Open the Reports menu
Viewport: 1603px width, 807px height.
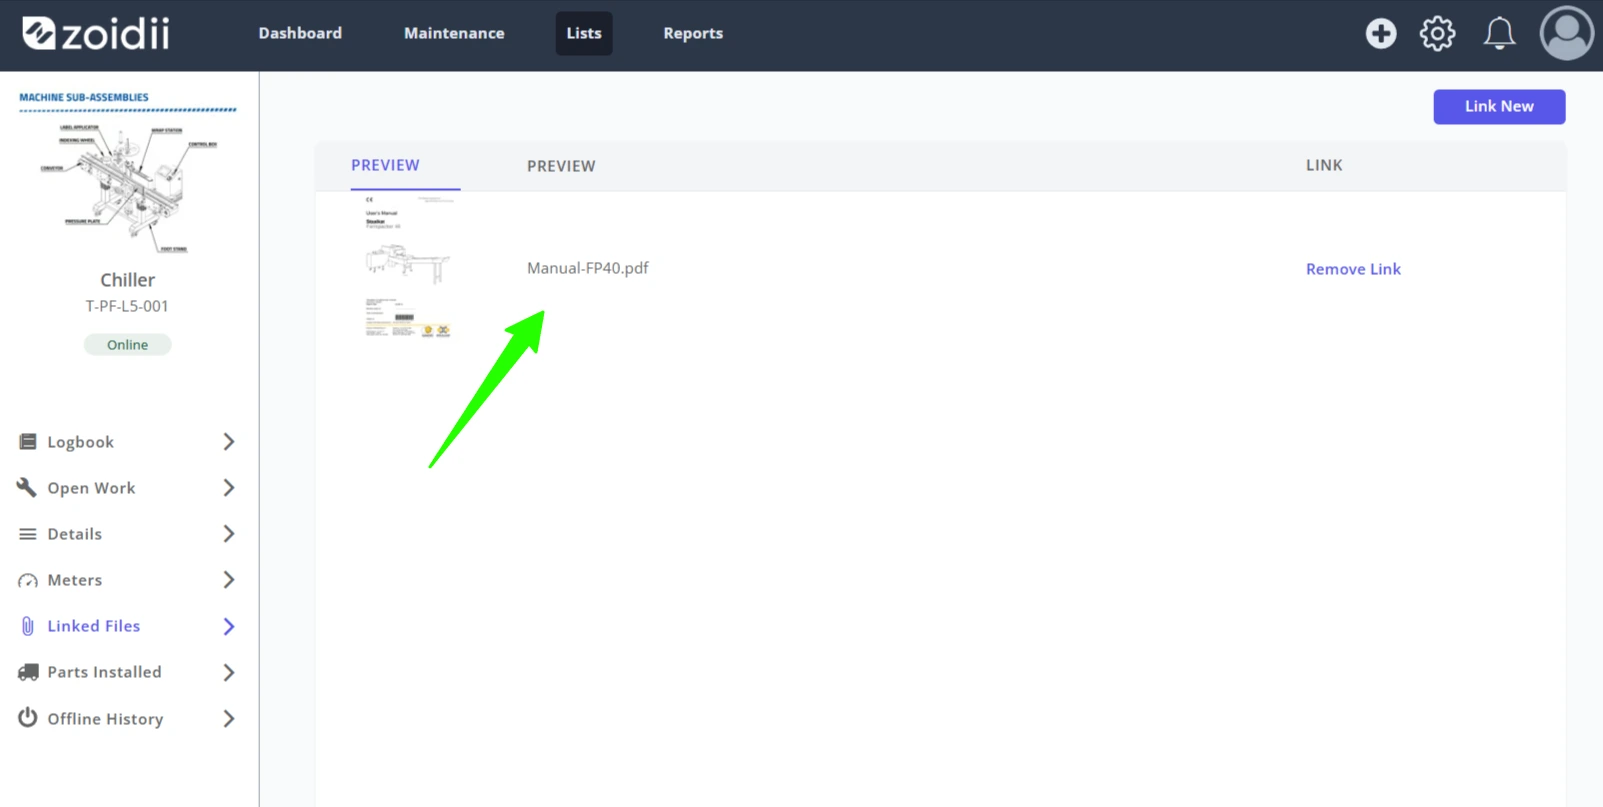pos(693,33)
